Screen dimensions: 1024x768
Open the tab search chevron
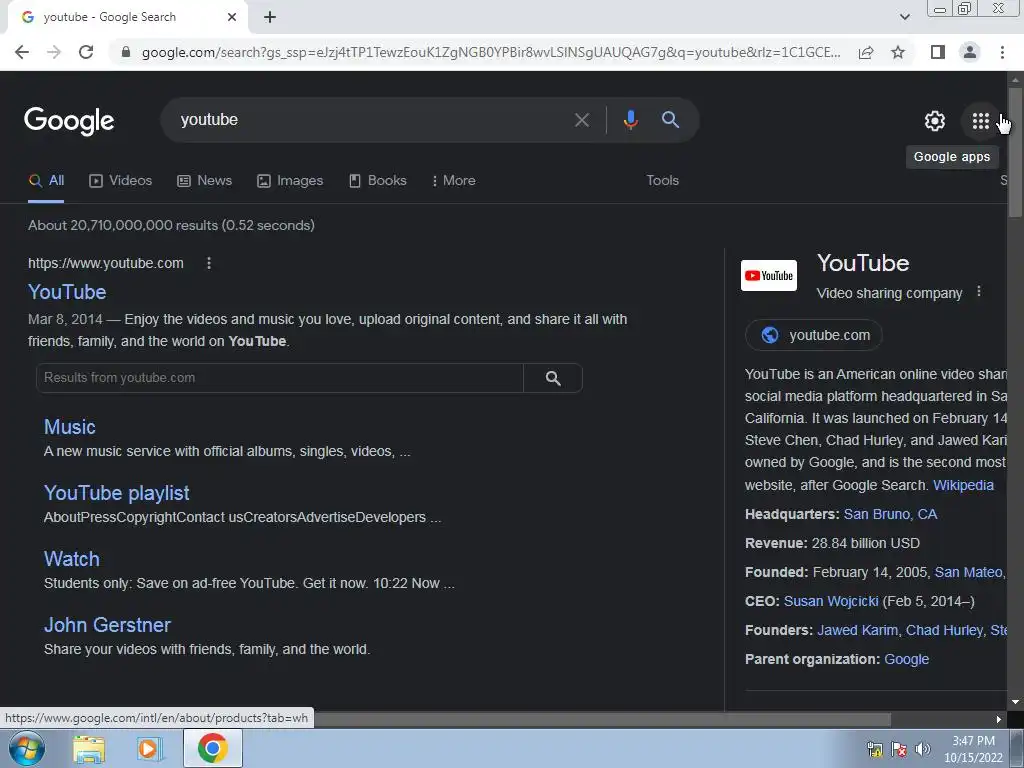(x=904, y=17)
